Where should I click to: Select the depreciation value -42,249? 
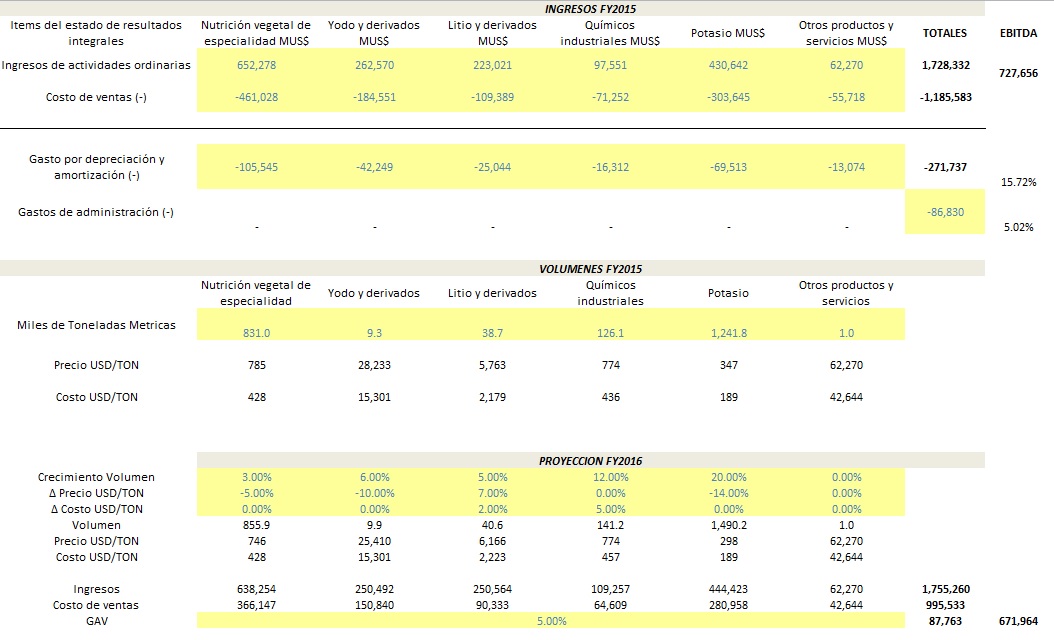pos(374,167)
